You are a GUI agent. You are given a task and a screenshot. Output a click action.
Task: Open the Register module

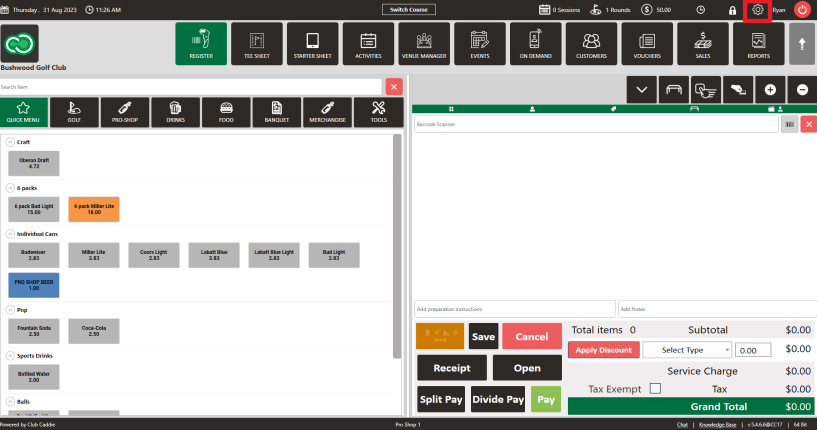pos(201,44)
